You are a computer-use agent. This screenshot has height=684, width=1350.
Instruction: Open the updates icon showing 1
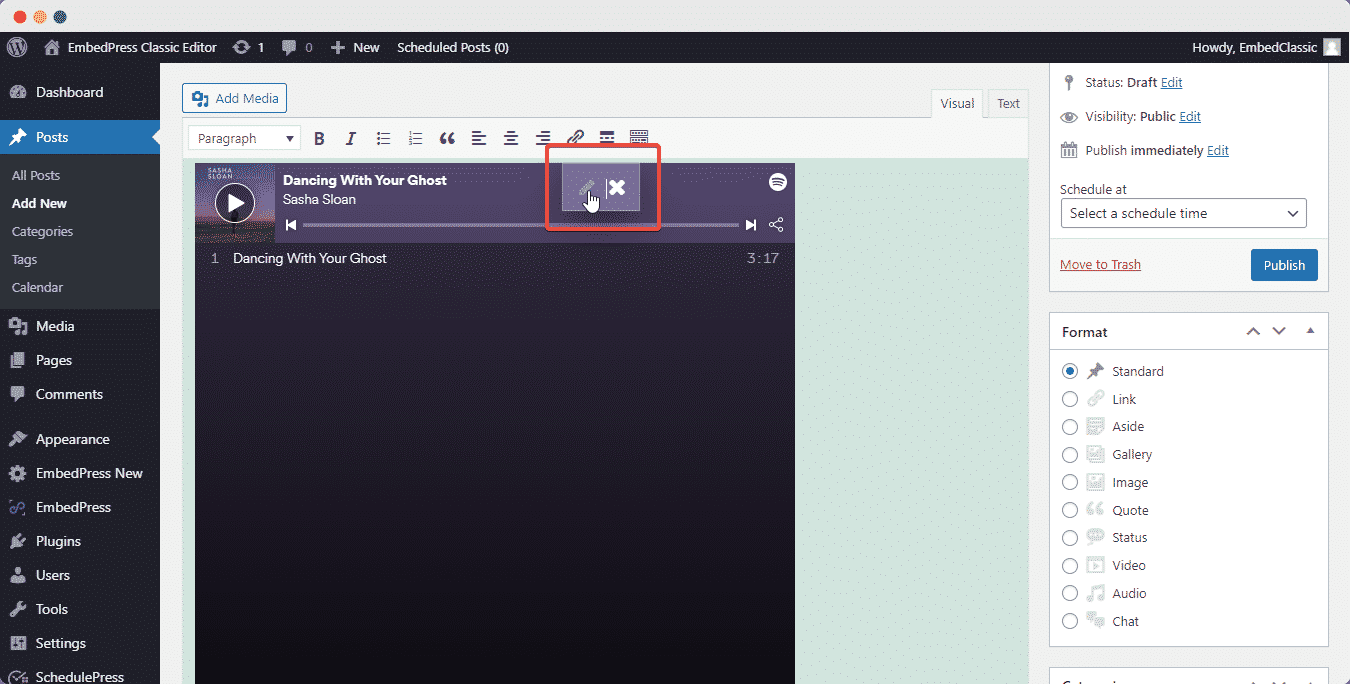pos(249,47)
